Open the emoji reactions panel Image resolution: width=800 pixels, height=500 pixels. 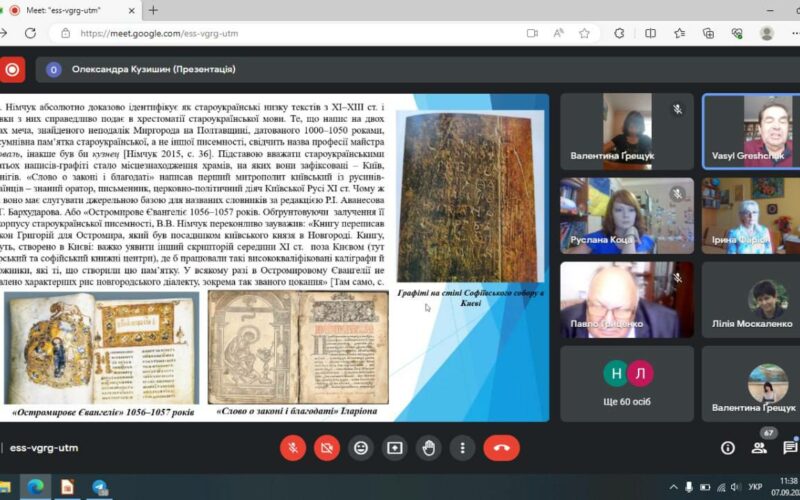tap(361, 448)
